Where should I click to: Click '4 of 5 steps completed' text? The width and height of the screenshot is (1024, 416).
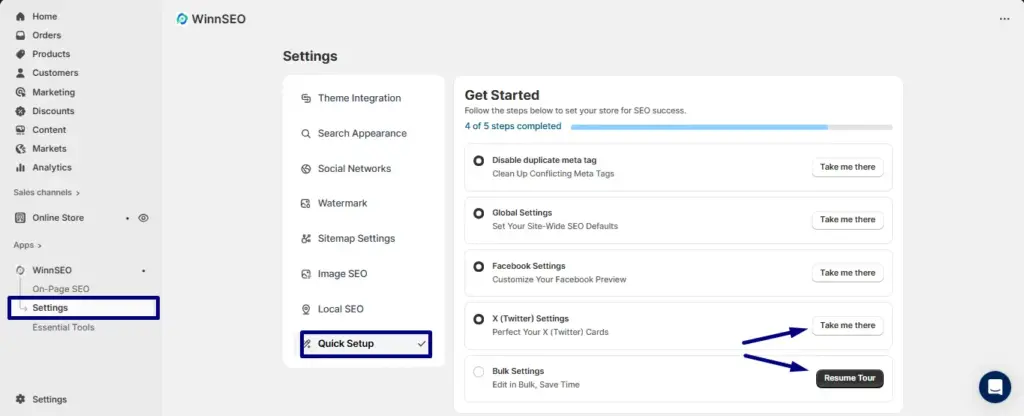pyautogui.click(x=513, y=126)
